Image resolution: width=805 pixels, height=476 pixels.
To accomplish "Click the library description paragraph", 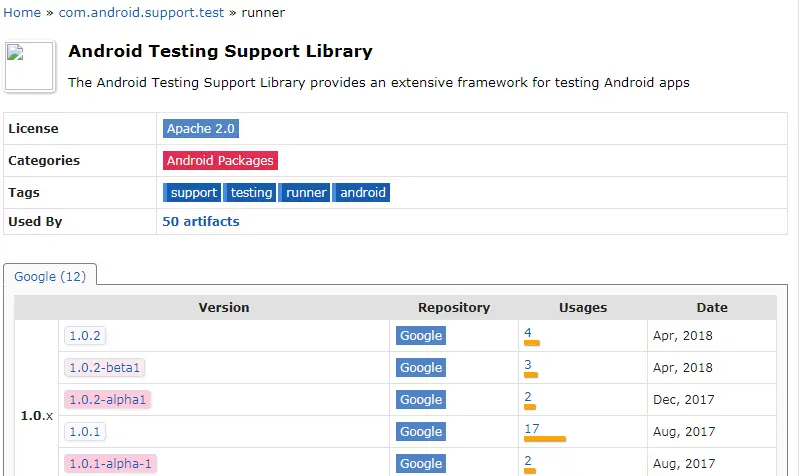I will click(x=379, y=83).
